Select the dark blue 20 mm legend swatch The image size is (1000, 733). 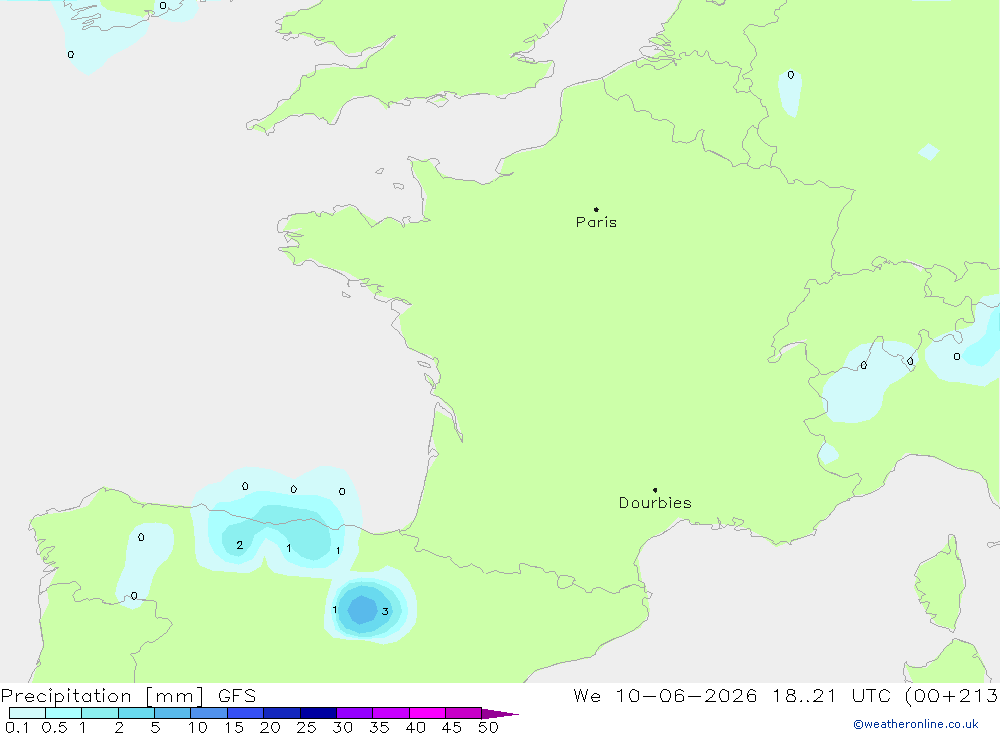(x=282, y=713)
